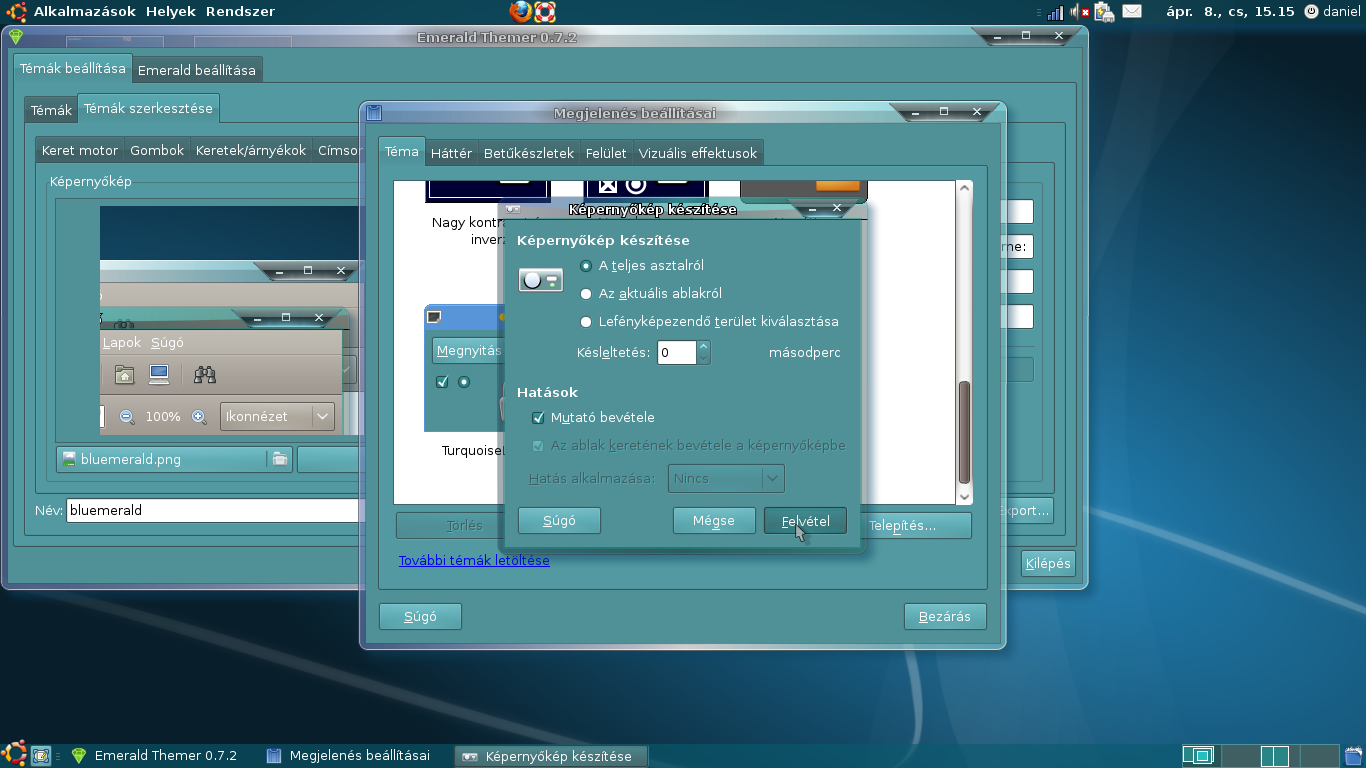Open the Alkalmazások menu

pyautogui.click(x=84, y=12)
